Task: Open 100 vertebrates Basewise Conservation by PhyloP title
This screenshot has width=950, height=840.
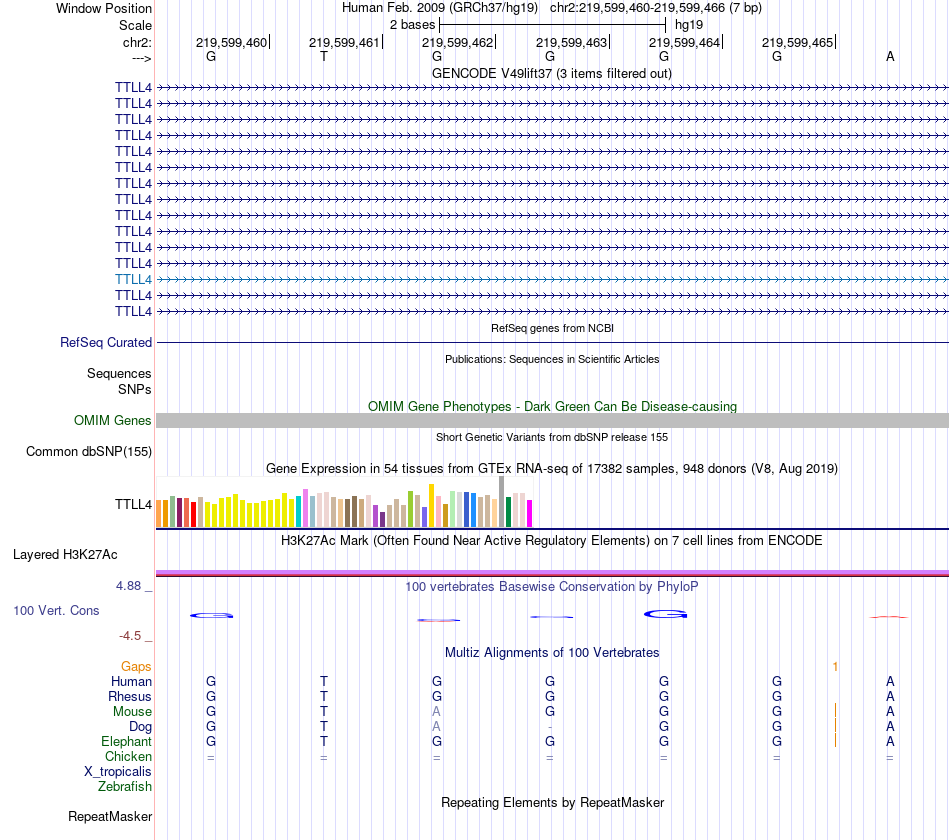Action: [x=552, y=587]
